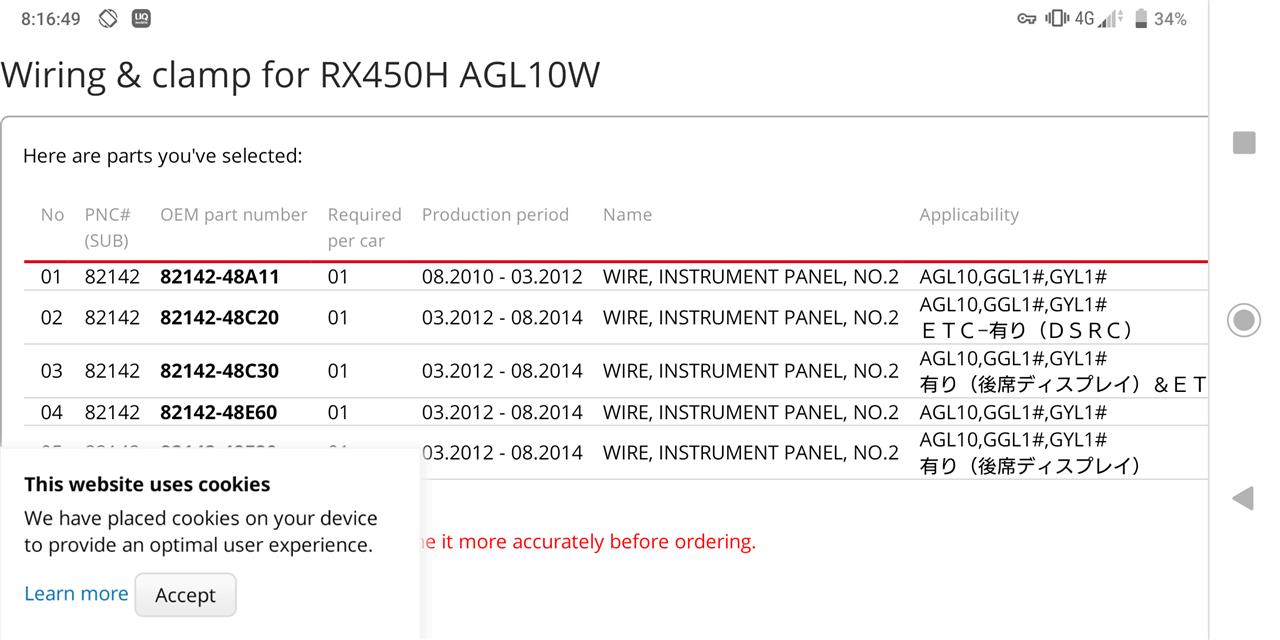Click the part name in the 82142-48C20 row
This screenshot has height=640, width=1280.
751,318
